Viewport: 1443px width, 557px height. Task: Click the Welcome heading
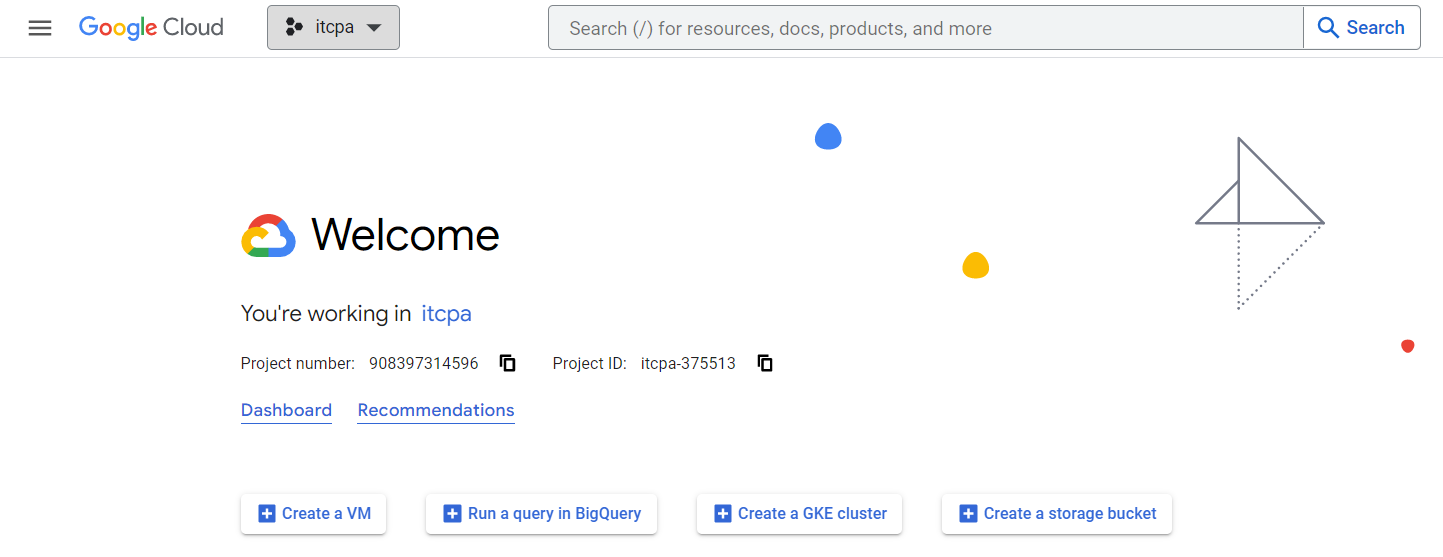405,235
